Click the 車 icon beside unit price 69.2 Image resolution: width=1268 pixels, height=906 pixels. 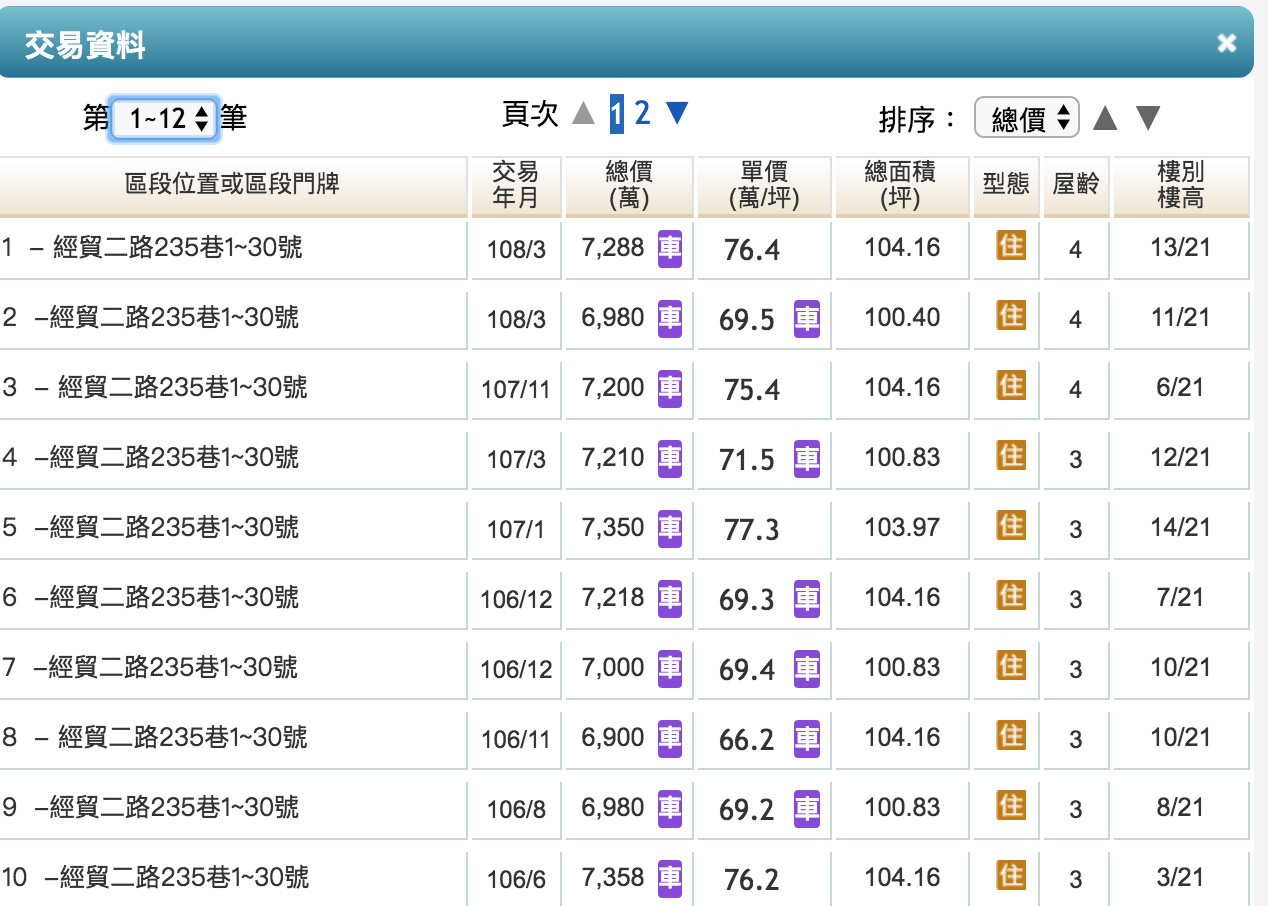(807, 809)
